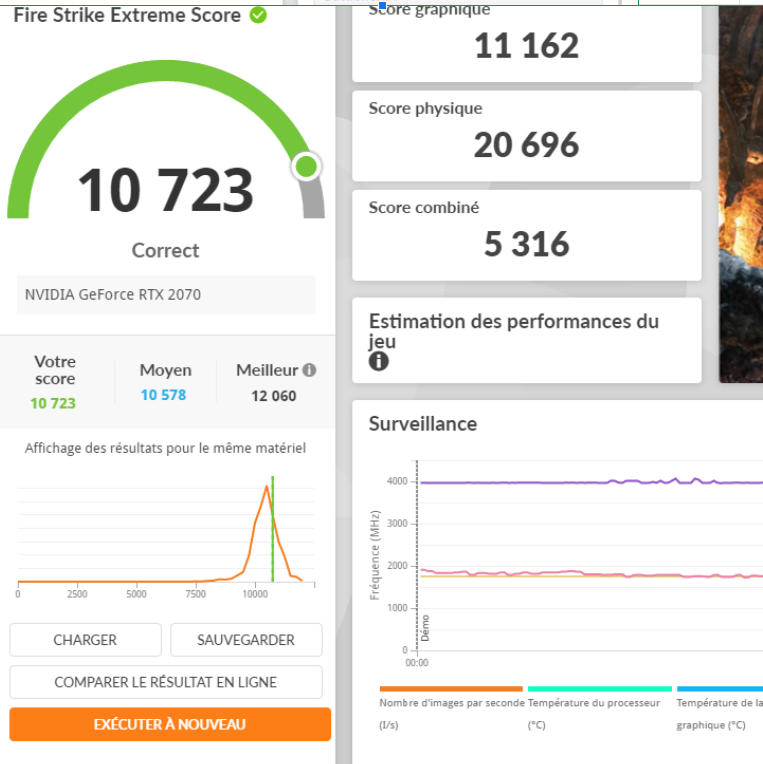Click the Correct rating label
This screenshot has height=764, width=763.
(166, 250)
